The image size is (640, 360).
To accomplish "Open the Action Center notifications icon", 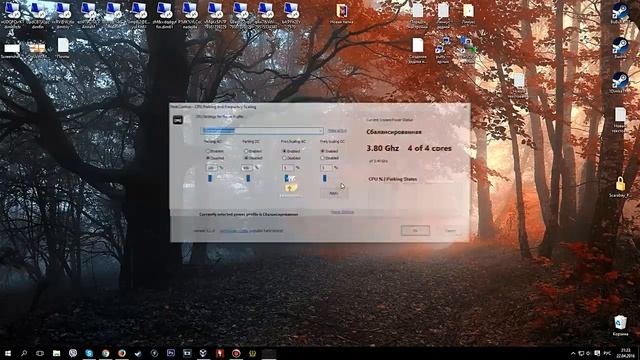I will (597, 353).
